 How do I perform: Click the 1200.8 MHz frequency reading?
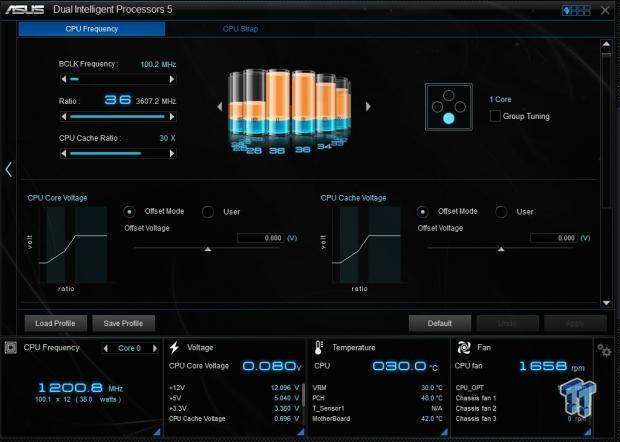point(80,388)
